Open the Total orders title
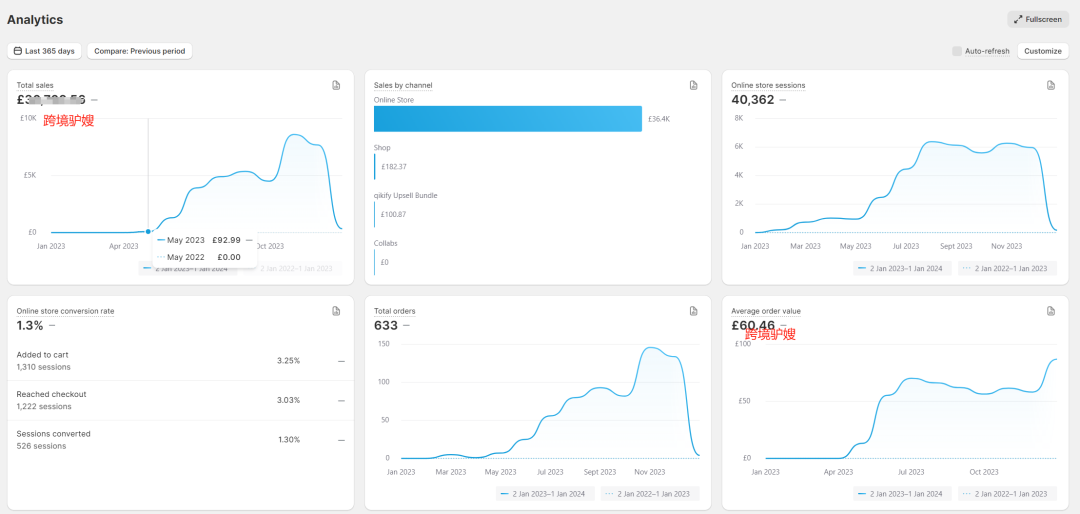Image resolution: width=1080 pixels, height=514 pixels. pos(395,311)
